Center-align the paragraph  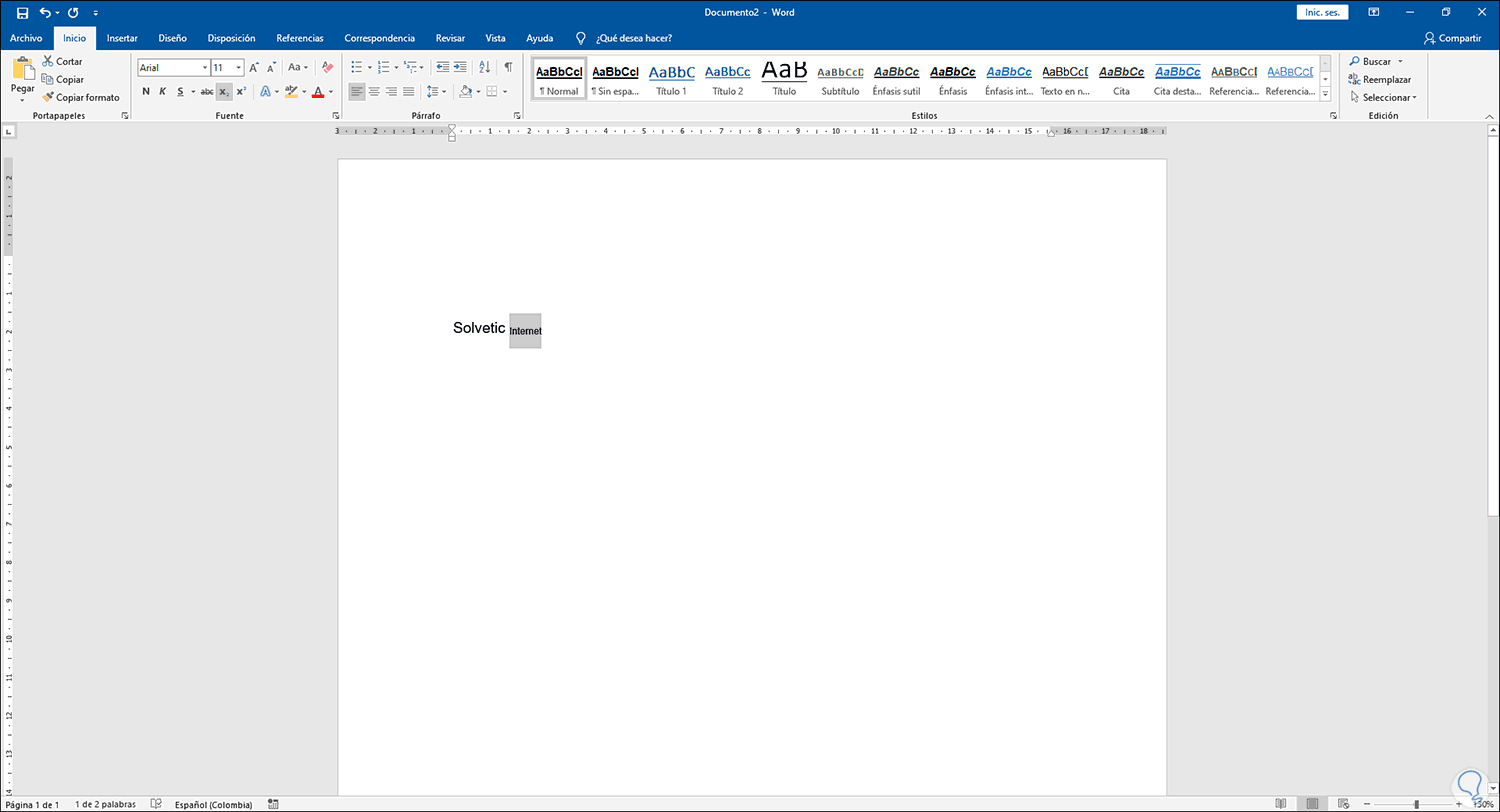click(x=374, y=91)
